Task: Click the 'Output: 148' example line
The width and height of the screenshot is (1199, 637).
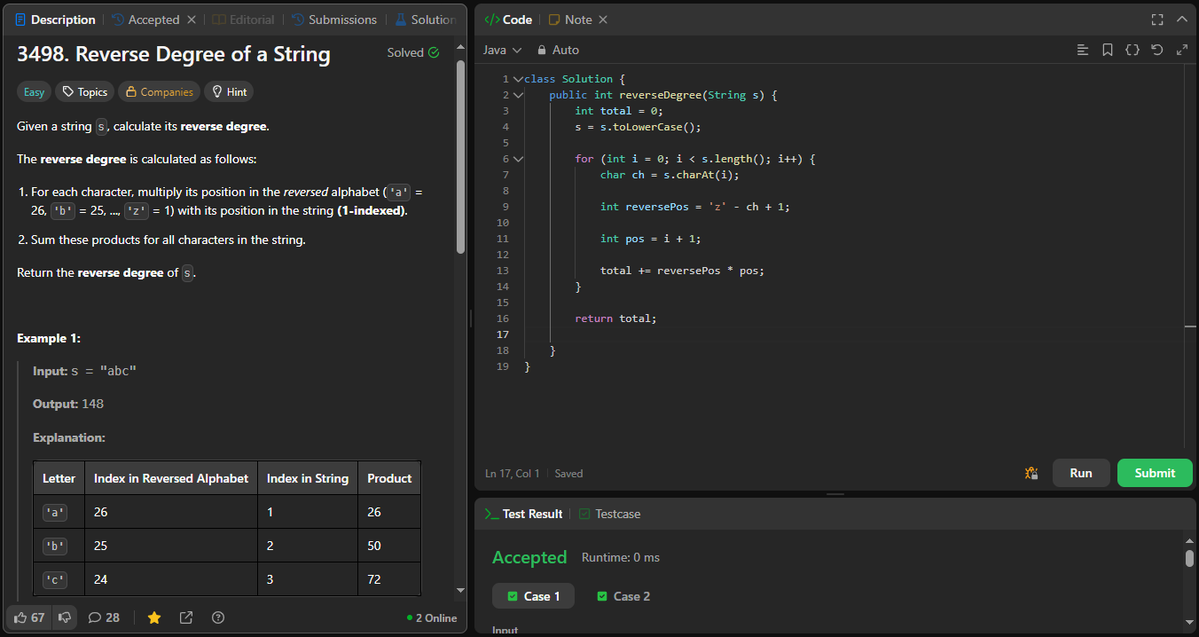Action: 68,404
